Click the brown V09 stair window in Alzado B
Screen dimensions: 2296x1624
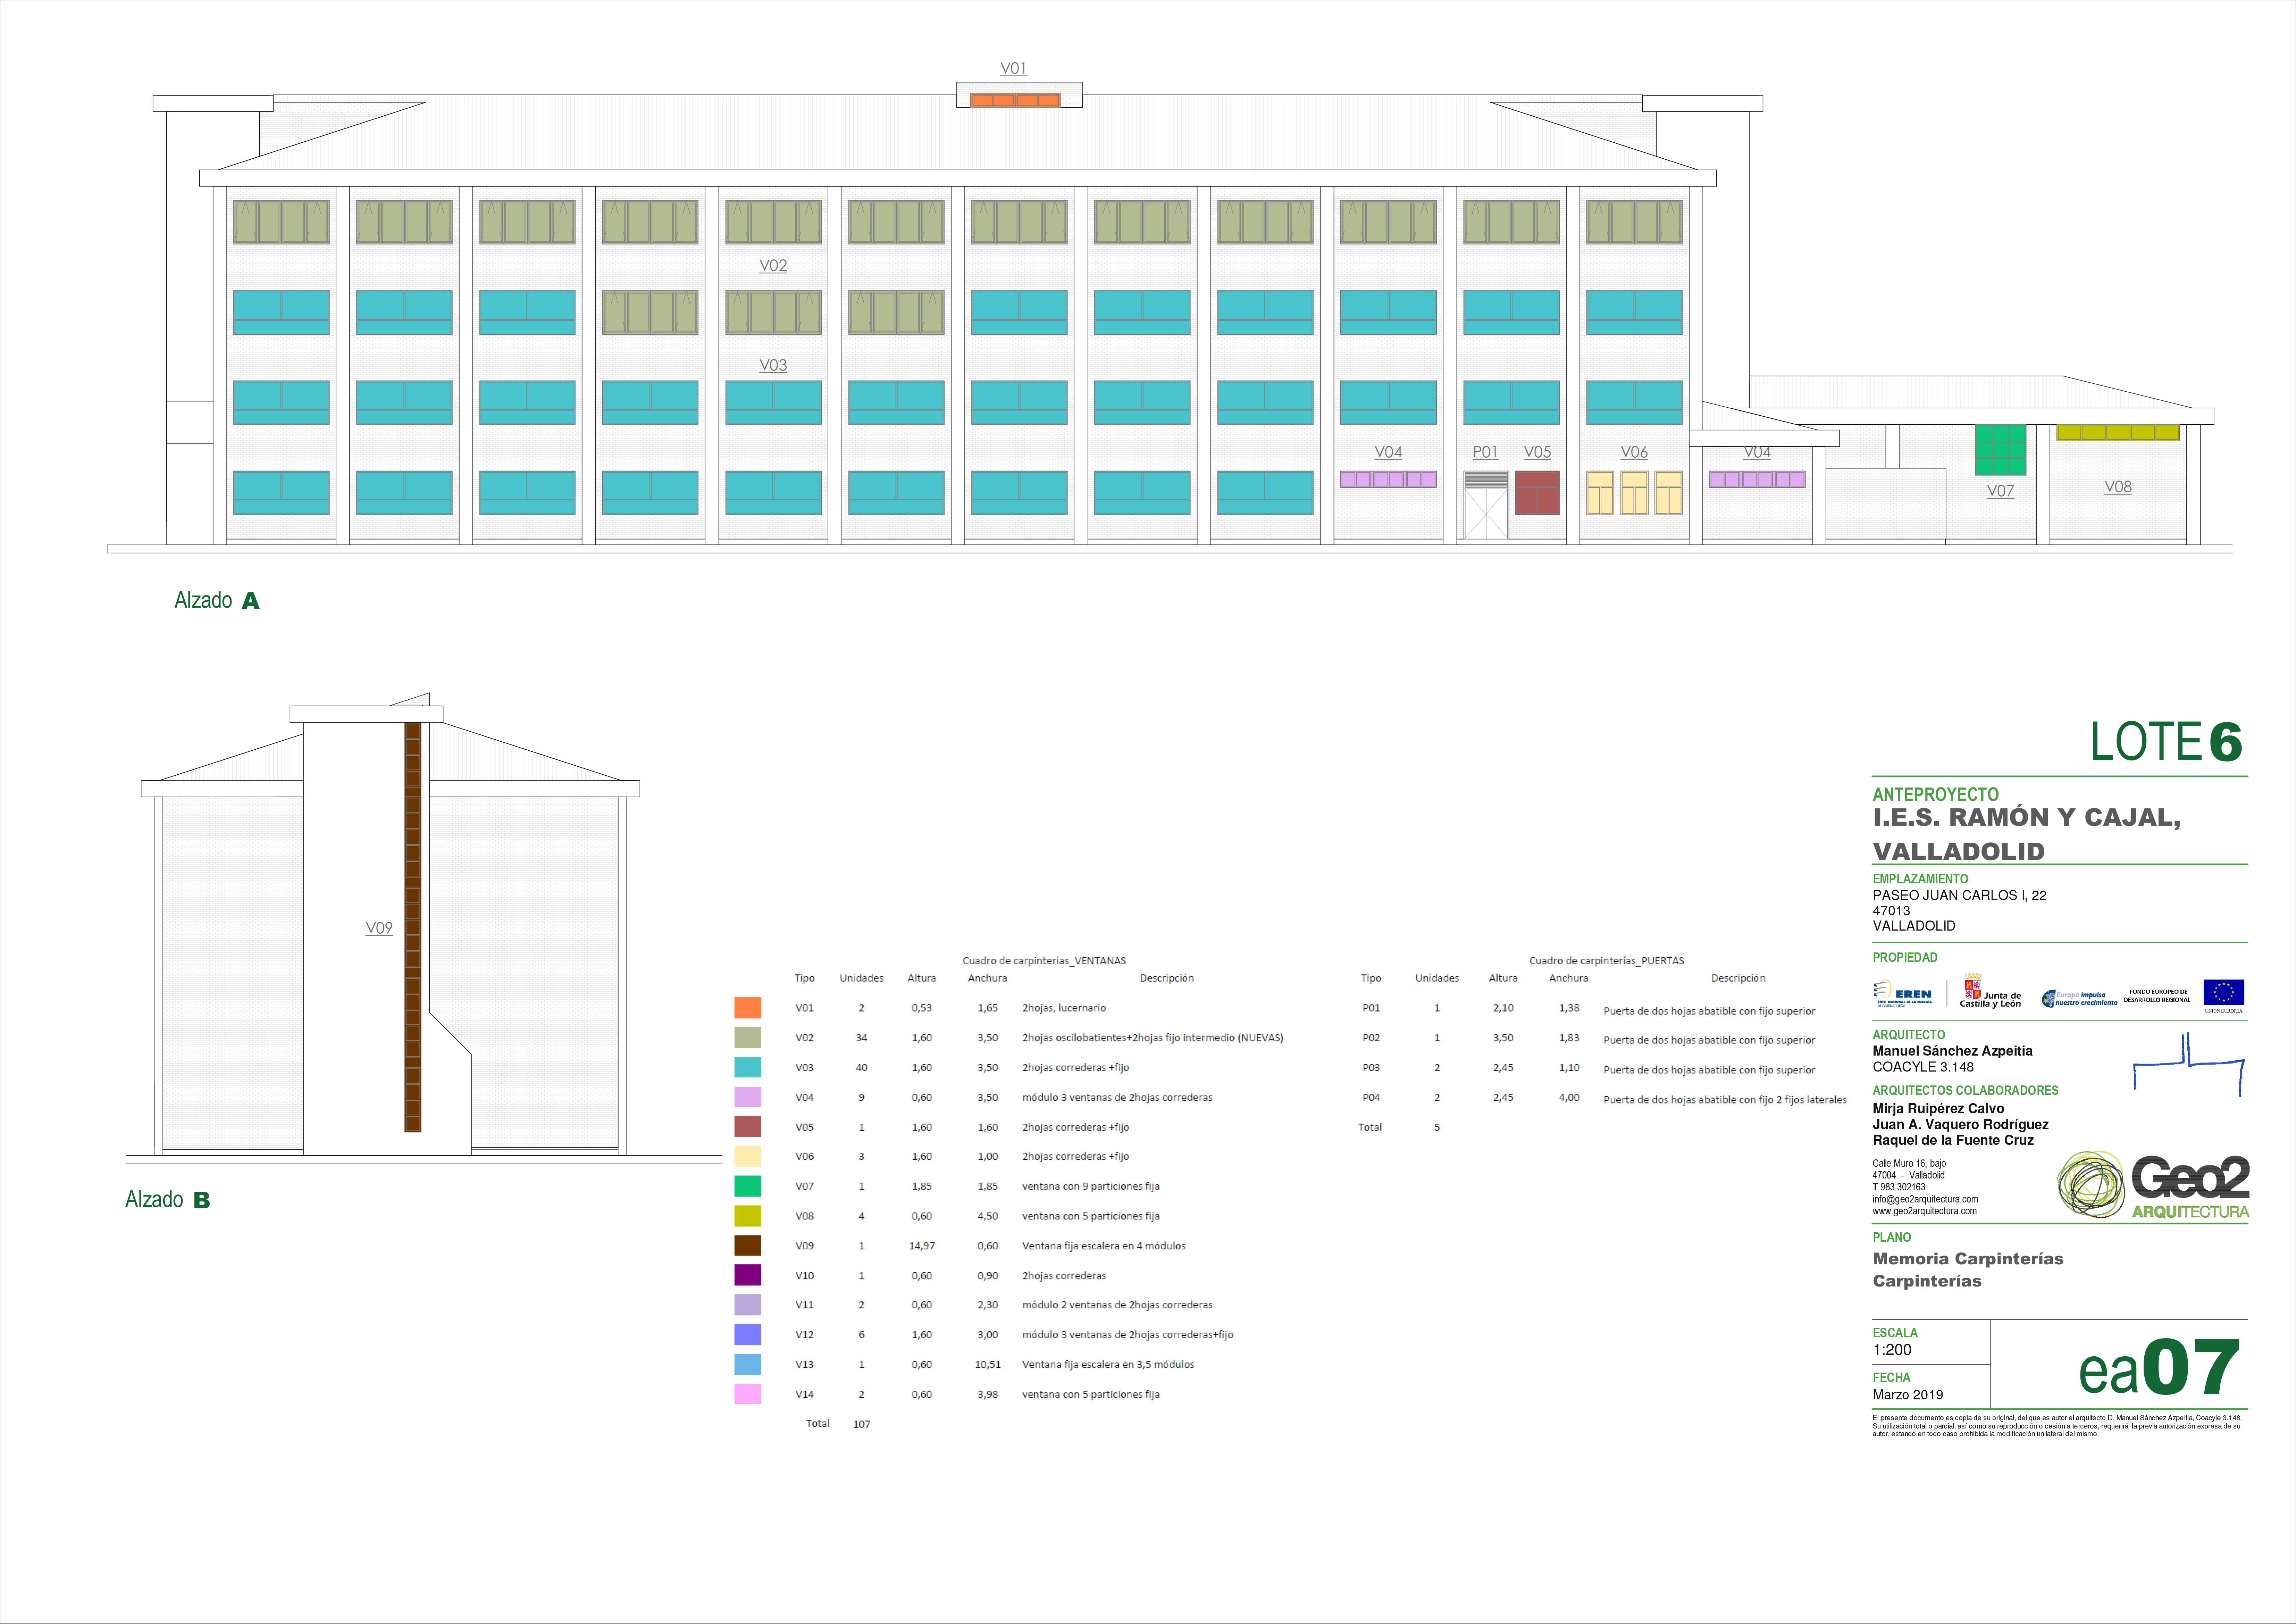click(x=413, y=927)
